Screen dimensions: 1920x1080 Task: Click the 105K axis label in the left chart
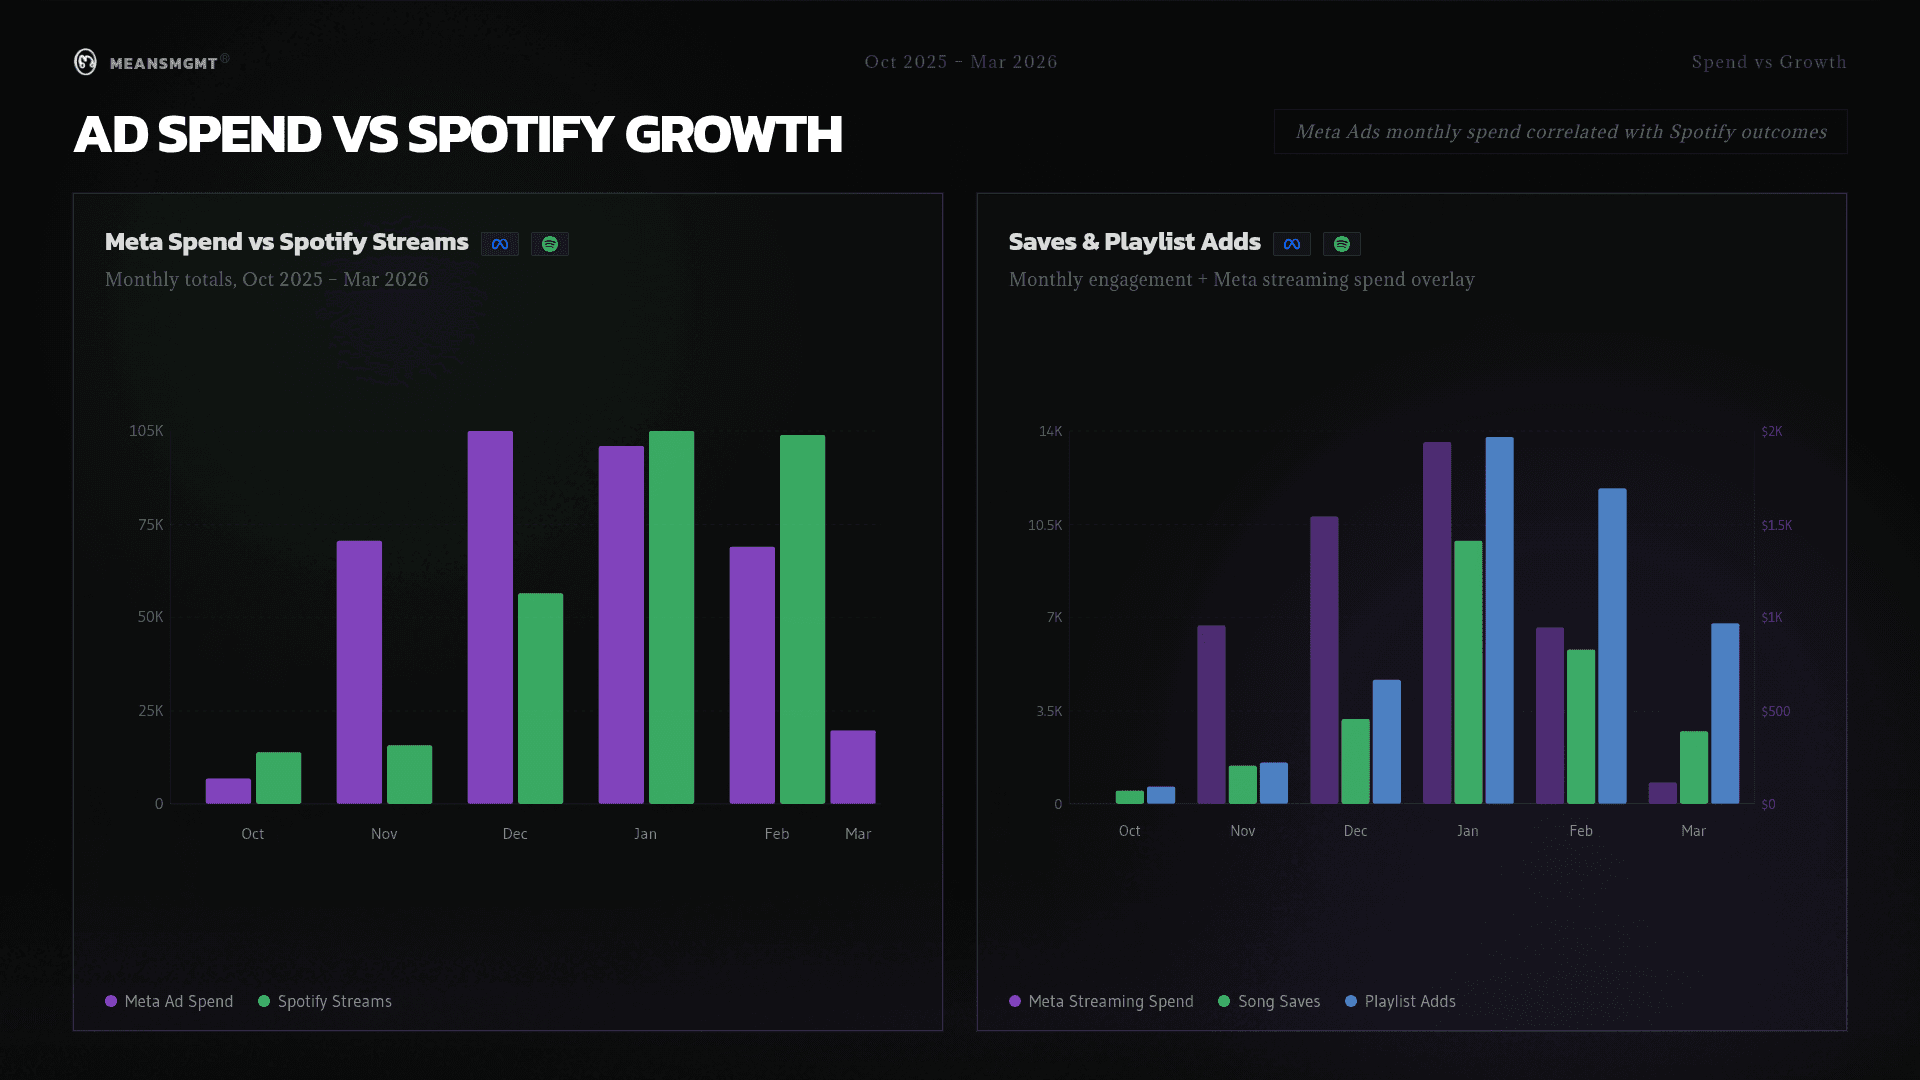click(x=146, y=431)
